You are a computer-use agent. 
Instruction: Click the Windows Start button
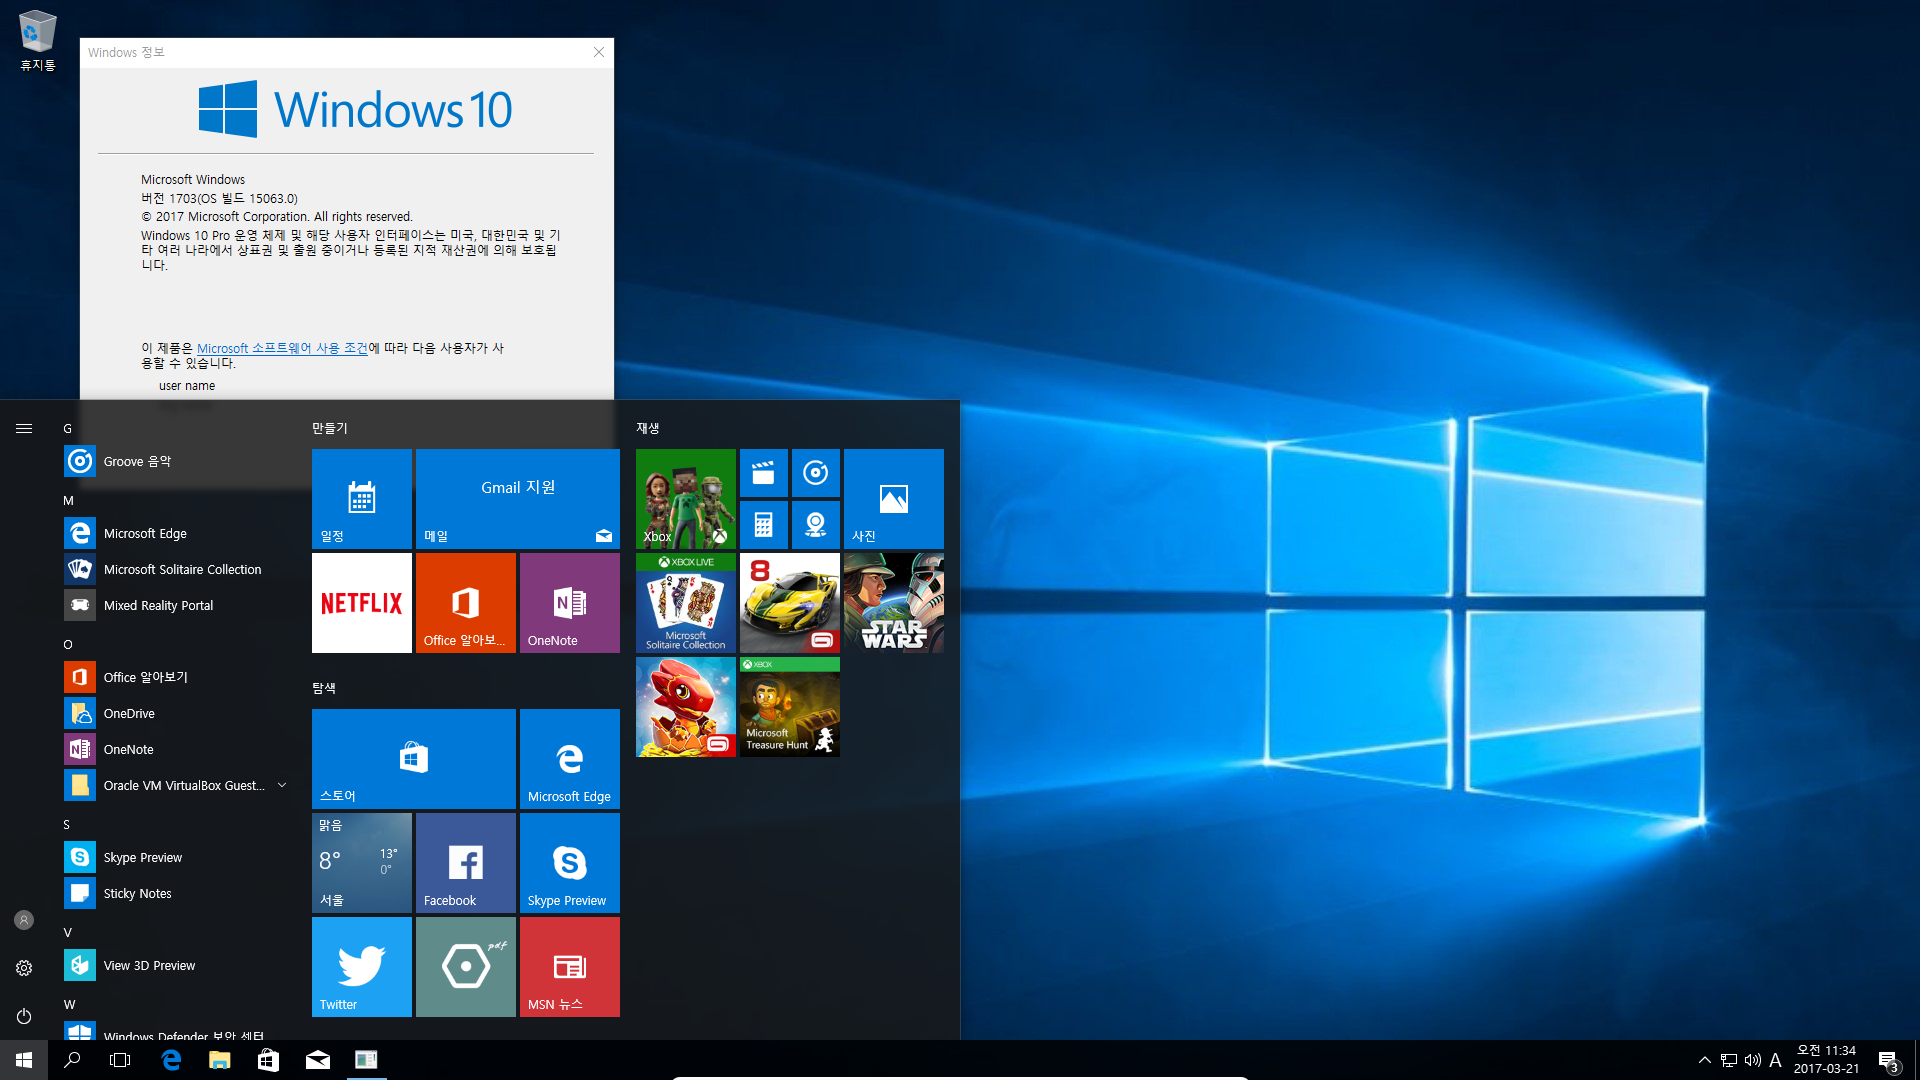click(24, 1060)
